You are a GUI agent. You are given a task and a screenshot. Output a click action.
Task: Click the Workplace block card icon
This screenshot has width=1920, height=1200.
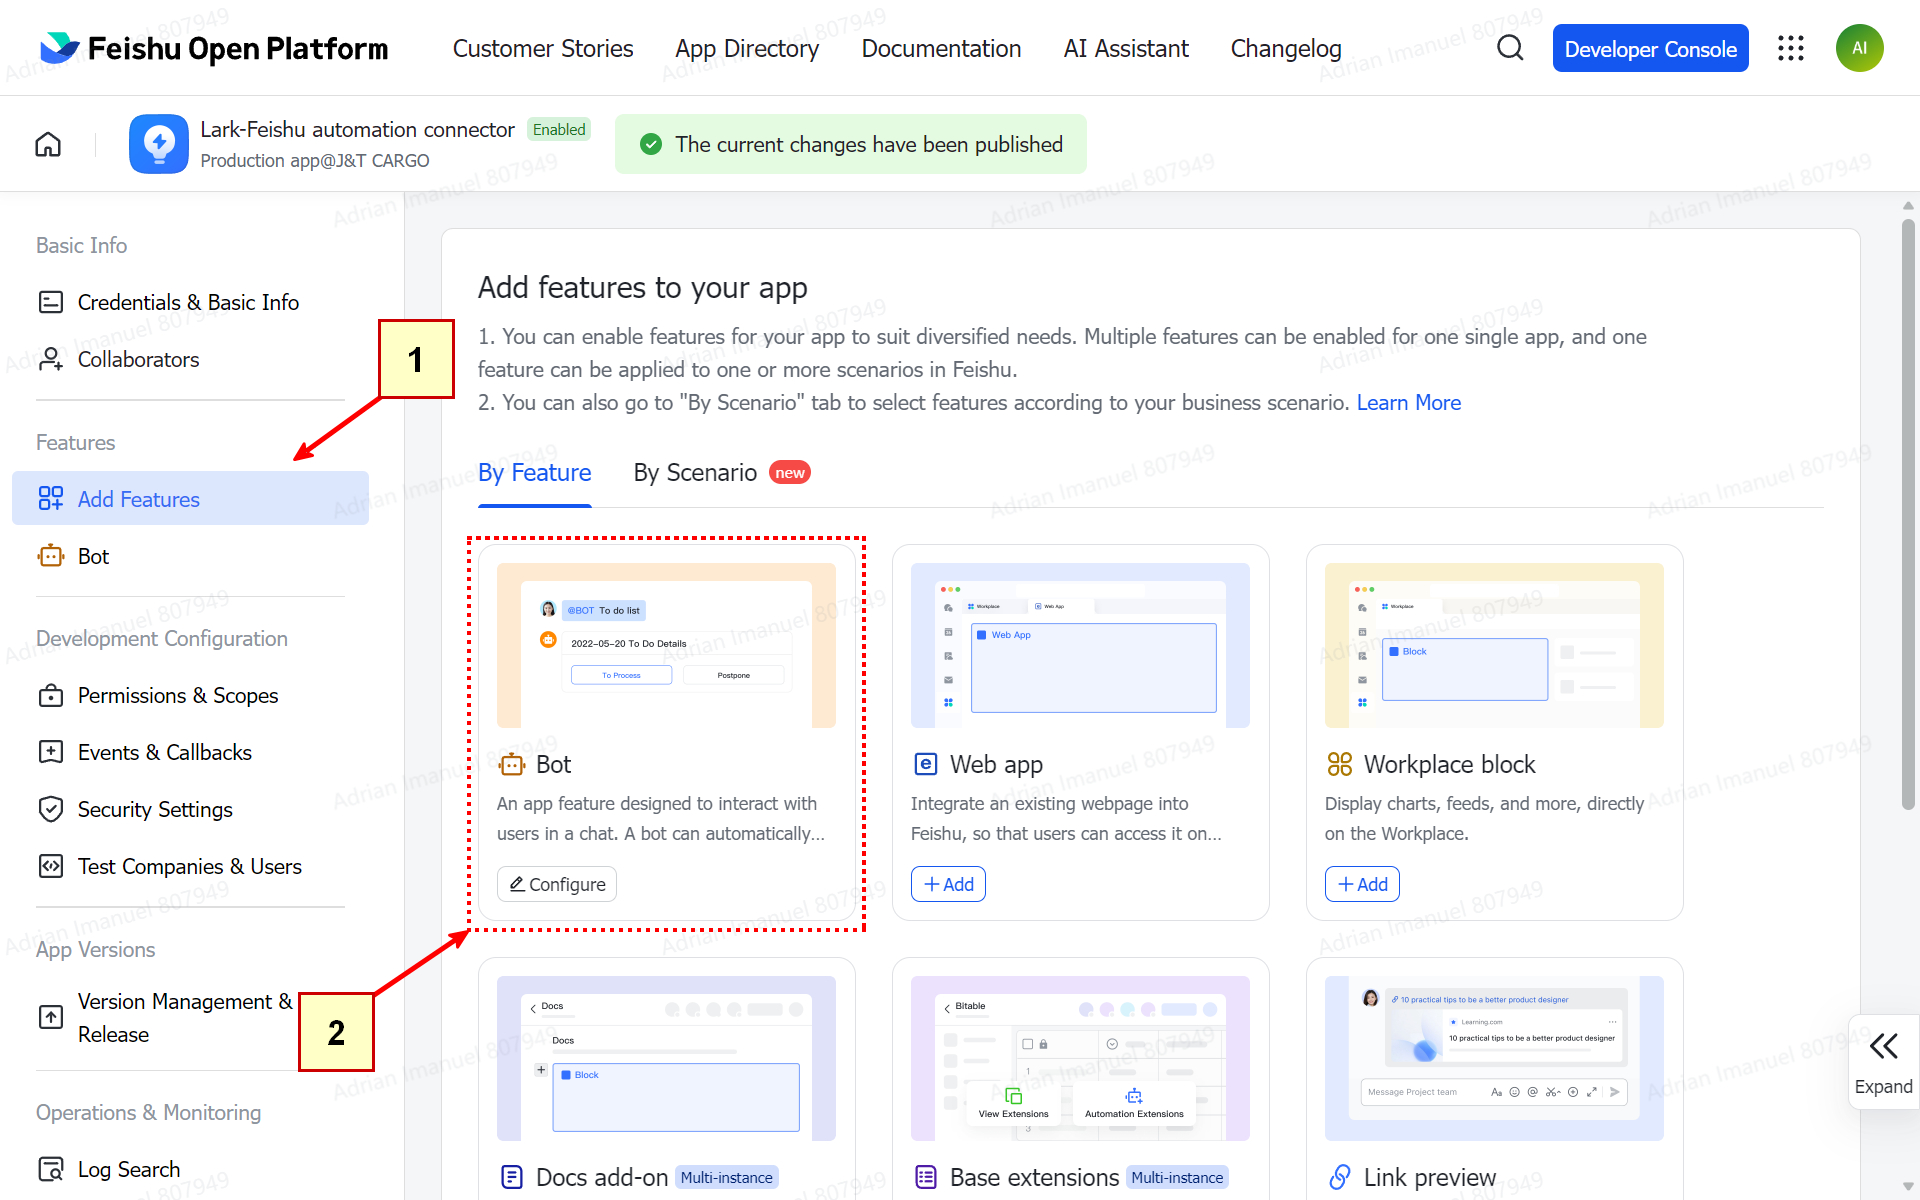coord(1340,764)
